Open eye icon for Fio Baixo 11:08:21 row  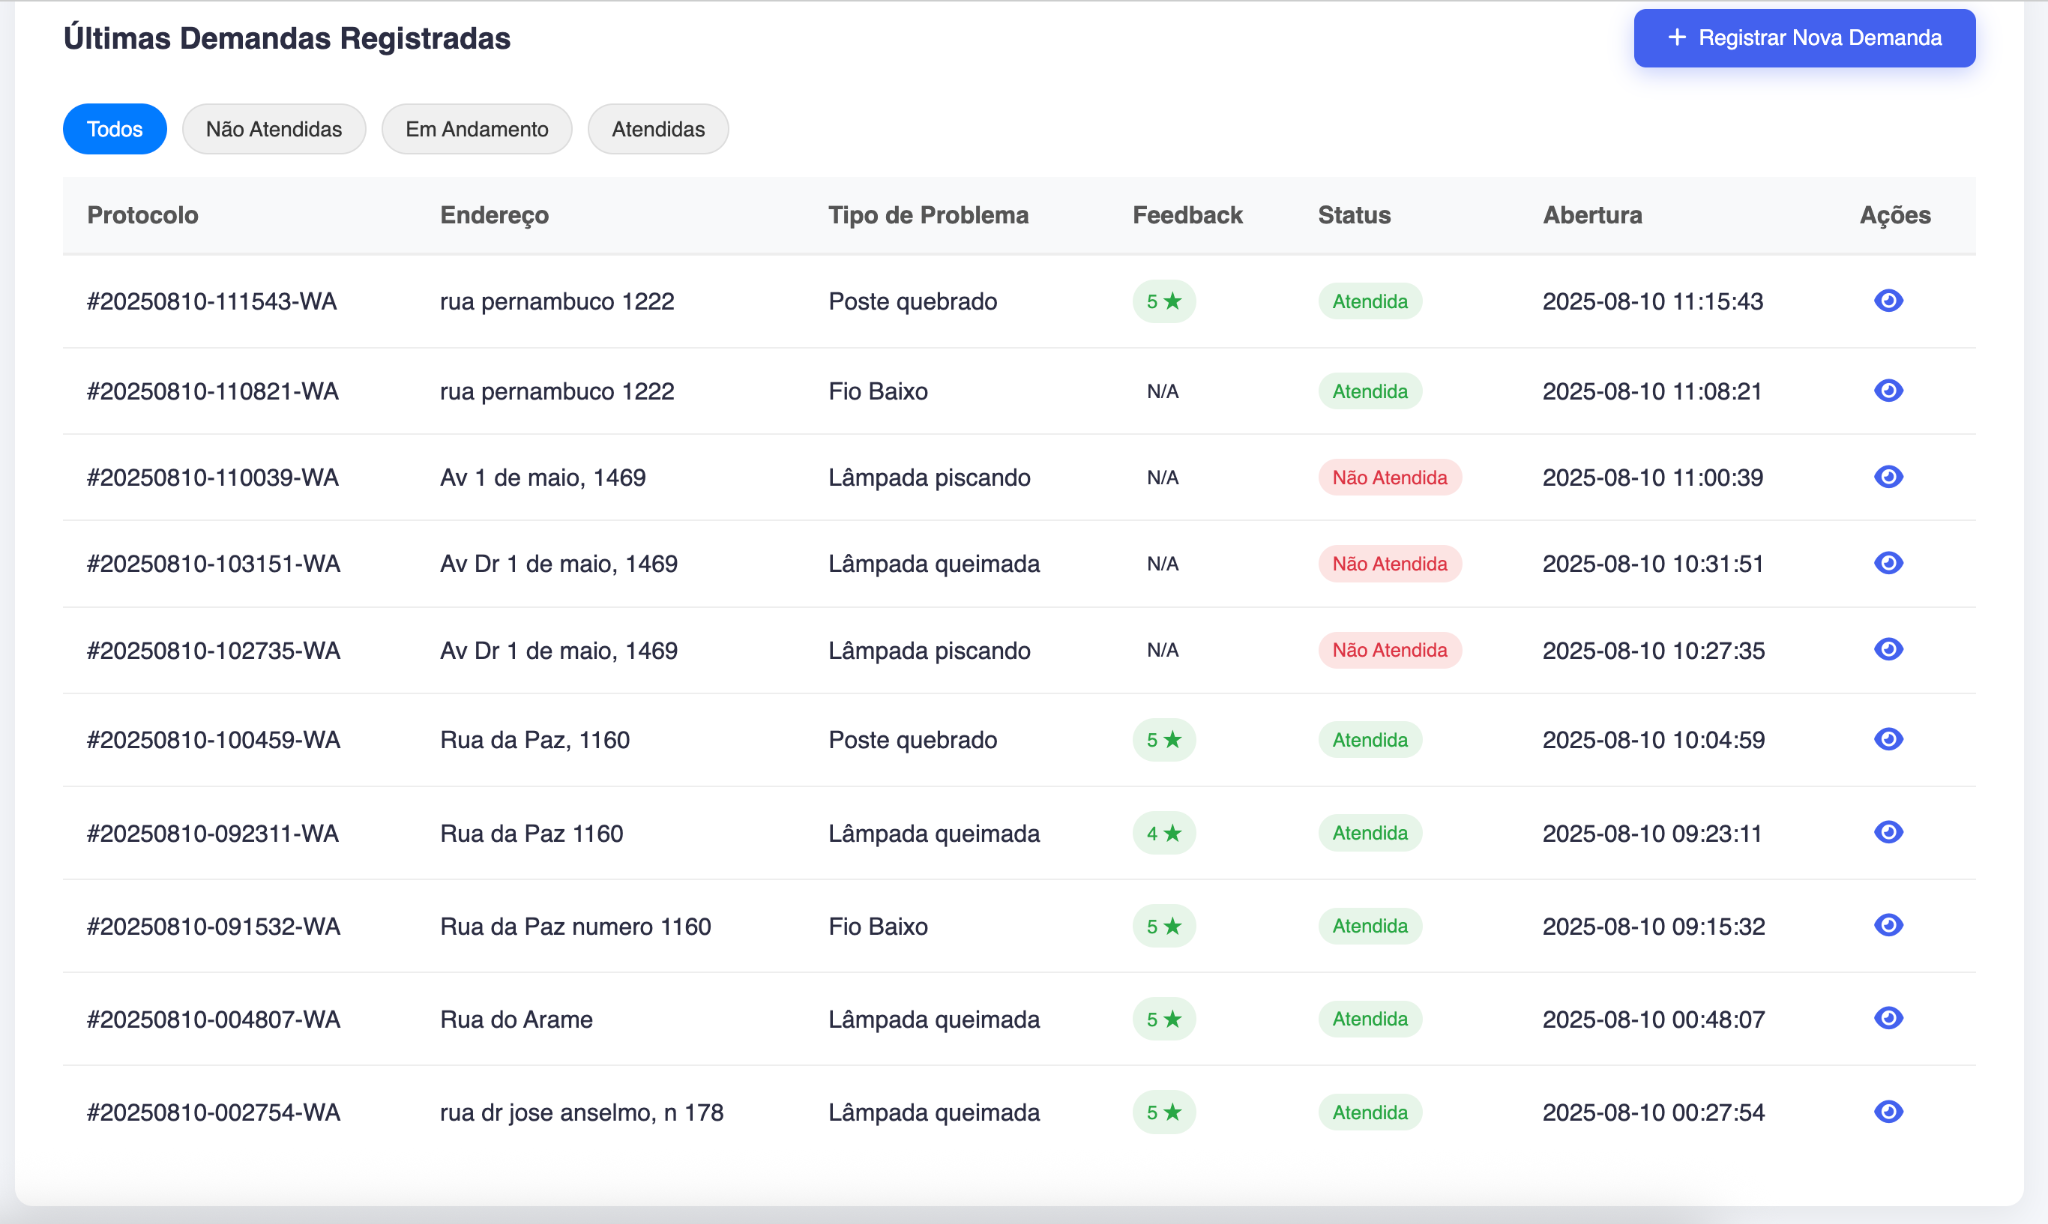click(1888, 391)
